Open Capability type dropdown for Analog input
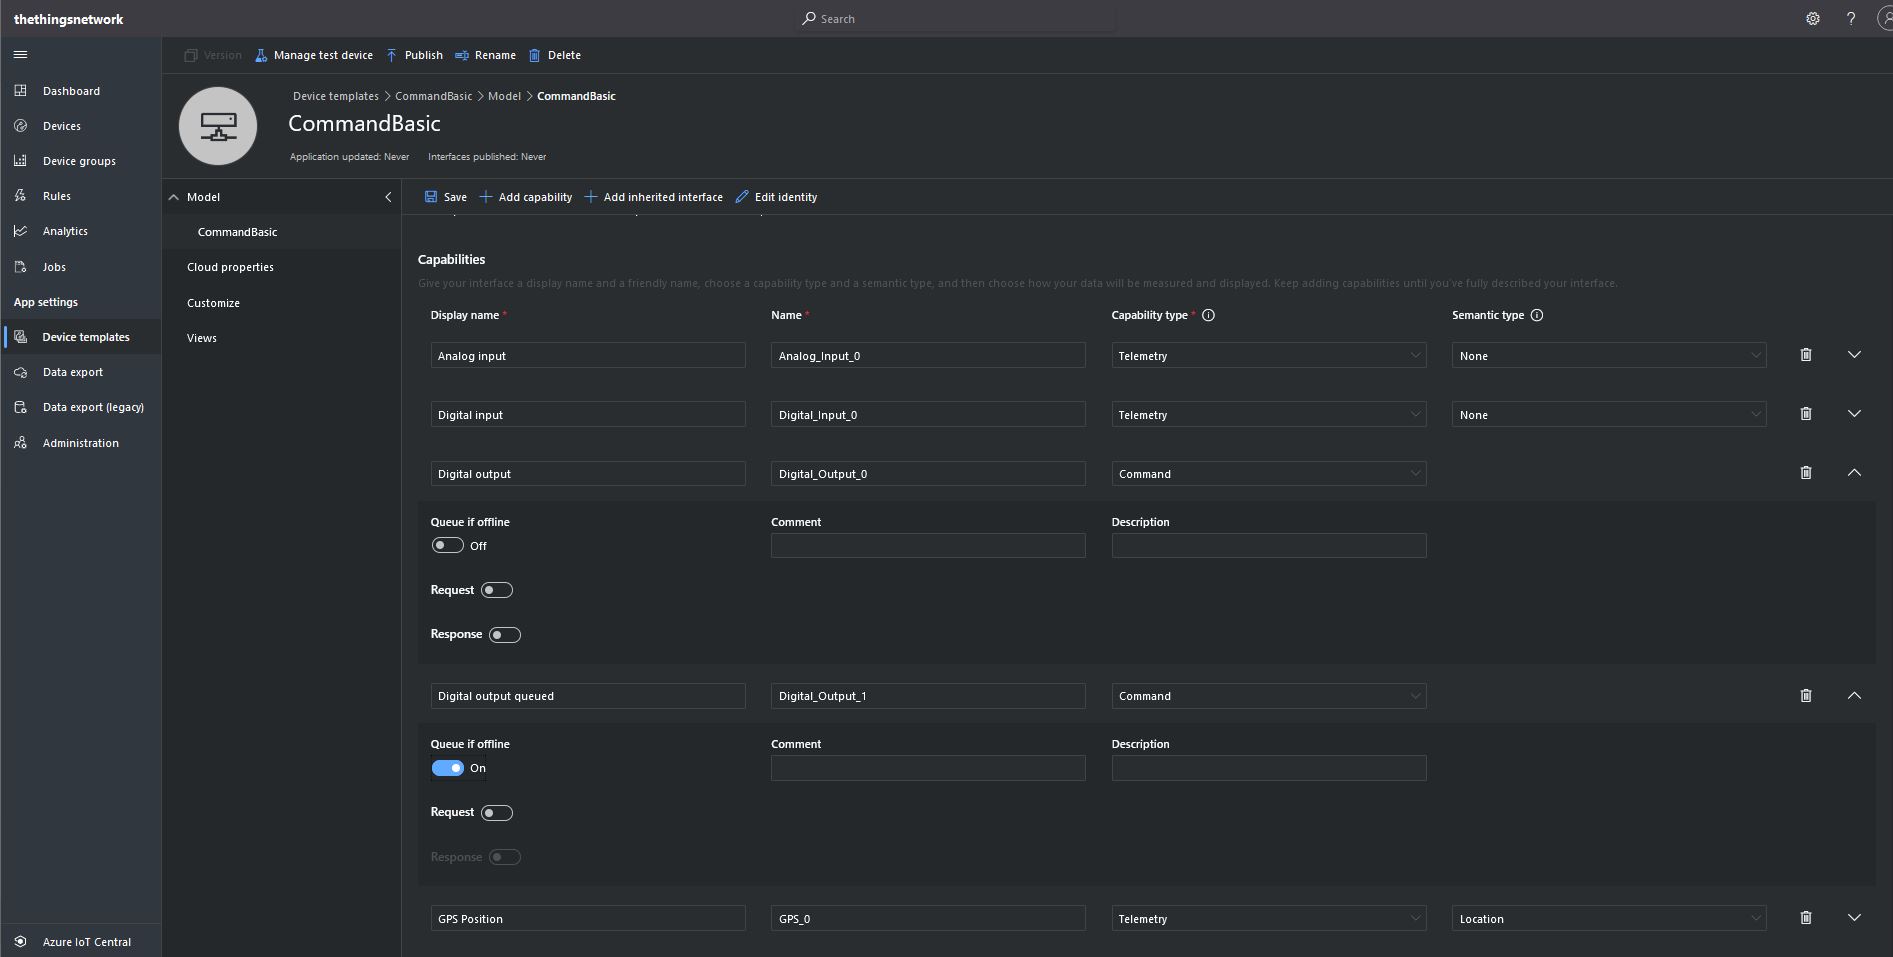 [1268, 356]
